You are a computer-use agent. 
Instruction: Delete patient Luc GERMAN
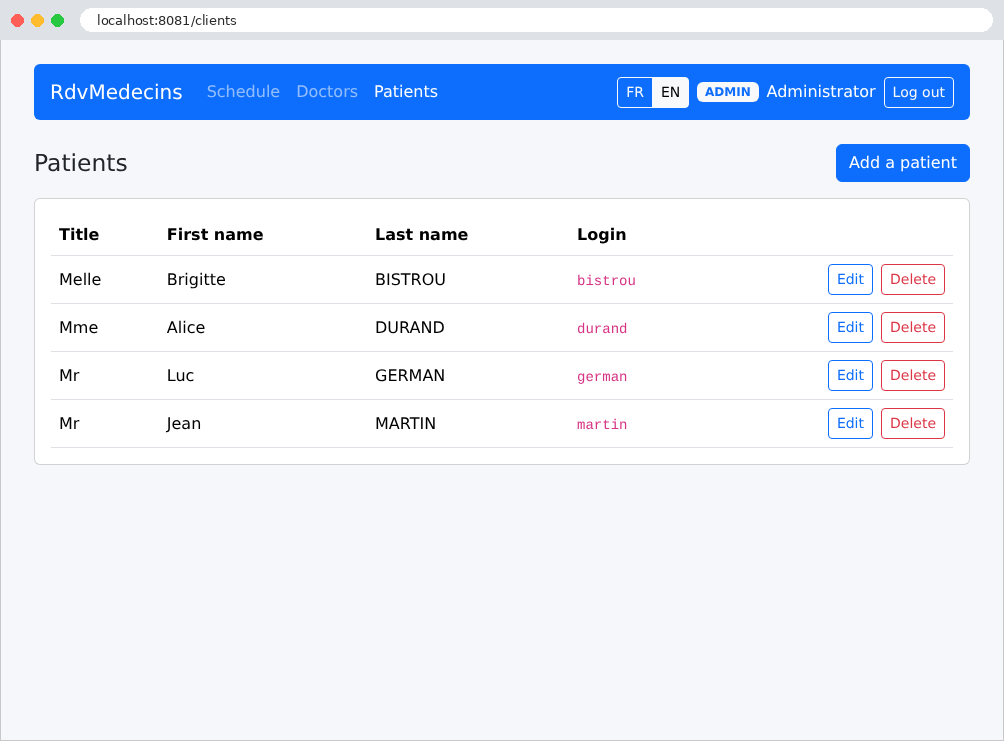[x=913, y=375]
